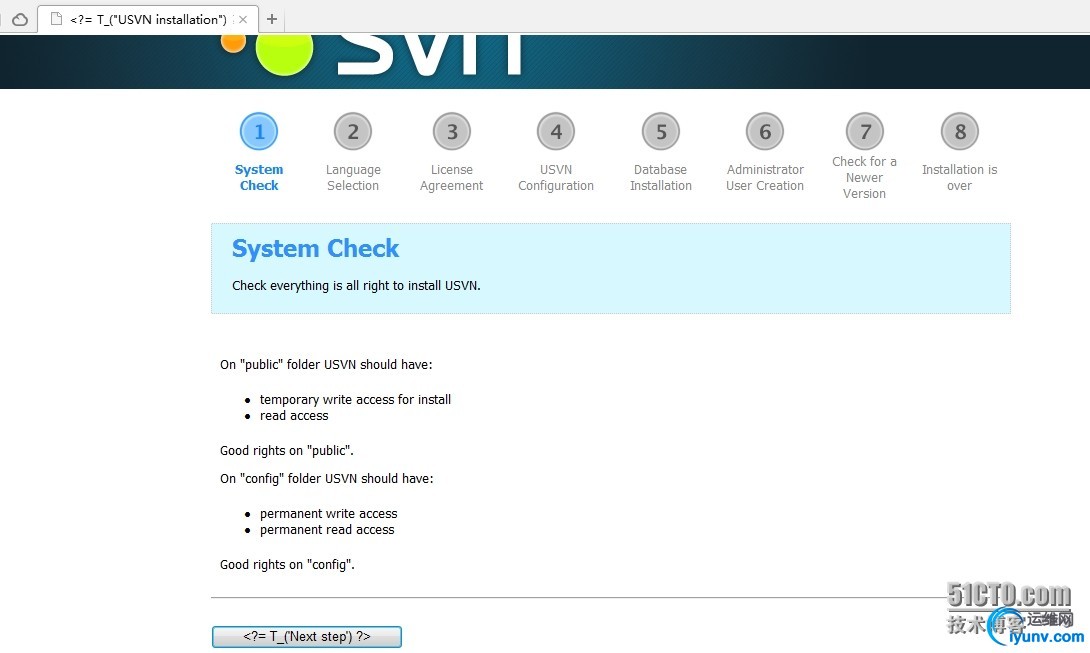This screenshot has width=1090, height=653.
Task: Click the step 7 newer version circle
Action: point(865,131)
